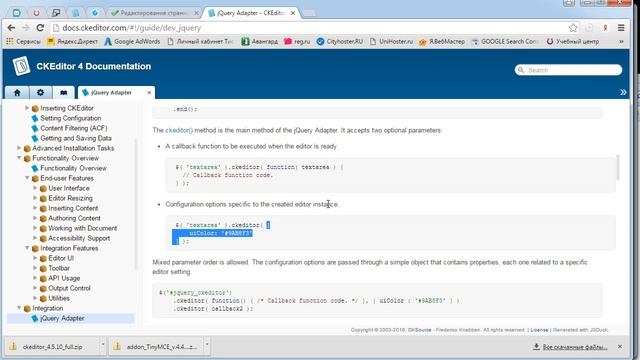
Task: Open Сервисы apps bookmark
Action: [x=23, y=41]
